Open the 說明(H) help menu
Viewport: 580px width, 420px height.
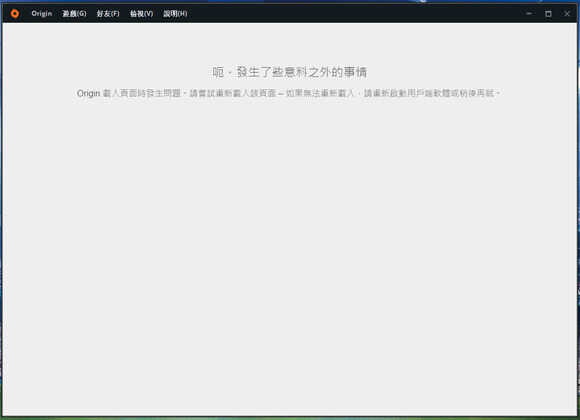(x=175, y=14)
